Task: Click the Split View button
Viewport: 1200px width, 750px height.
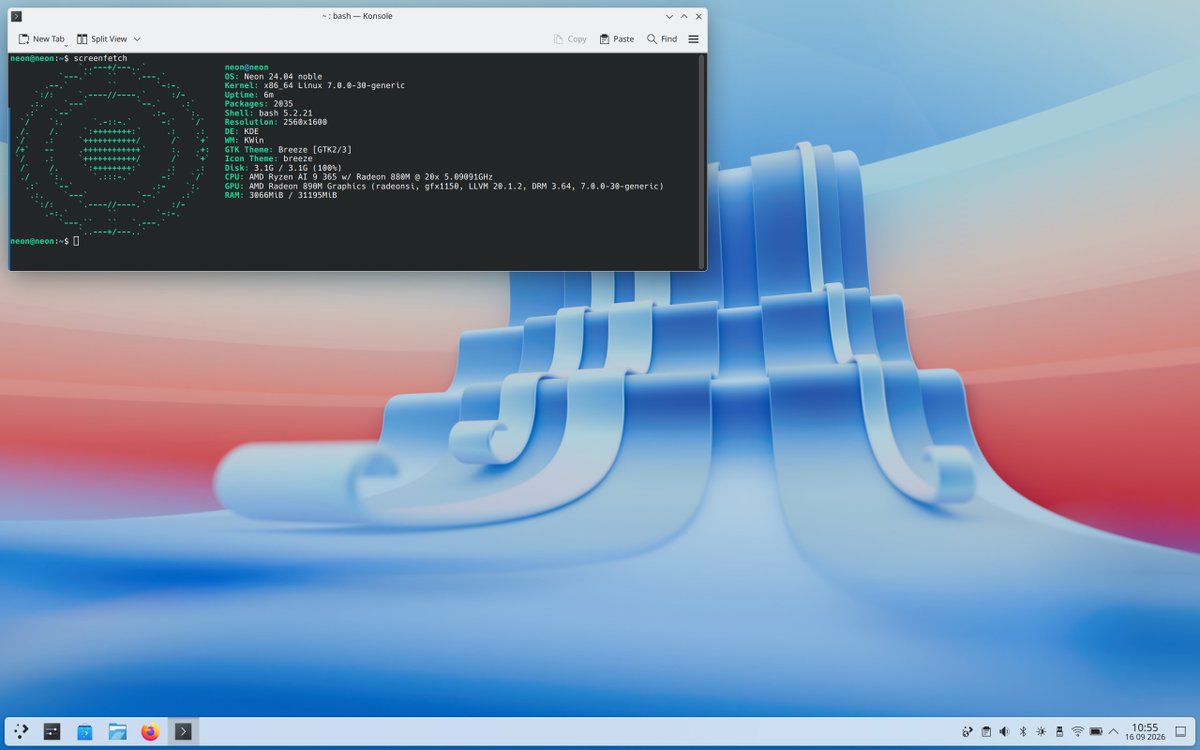Action: (x=101, y=39)
